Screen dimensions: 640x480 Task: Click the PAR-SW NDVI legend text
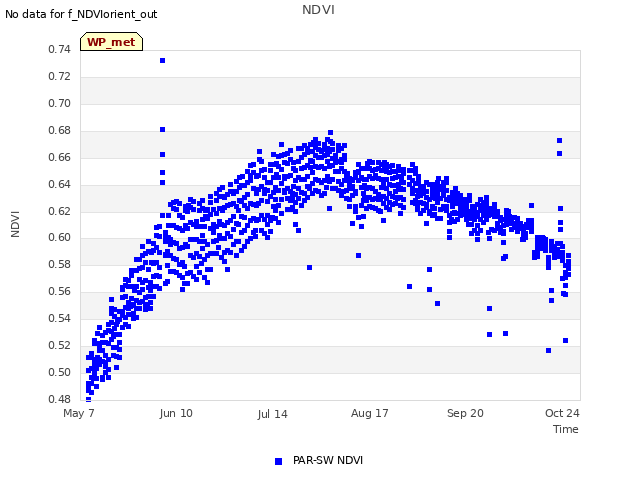click(x=328, y=460)
